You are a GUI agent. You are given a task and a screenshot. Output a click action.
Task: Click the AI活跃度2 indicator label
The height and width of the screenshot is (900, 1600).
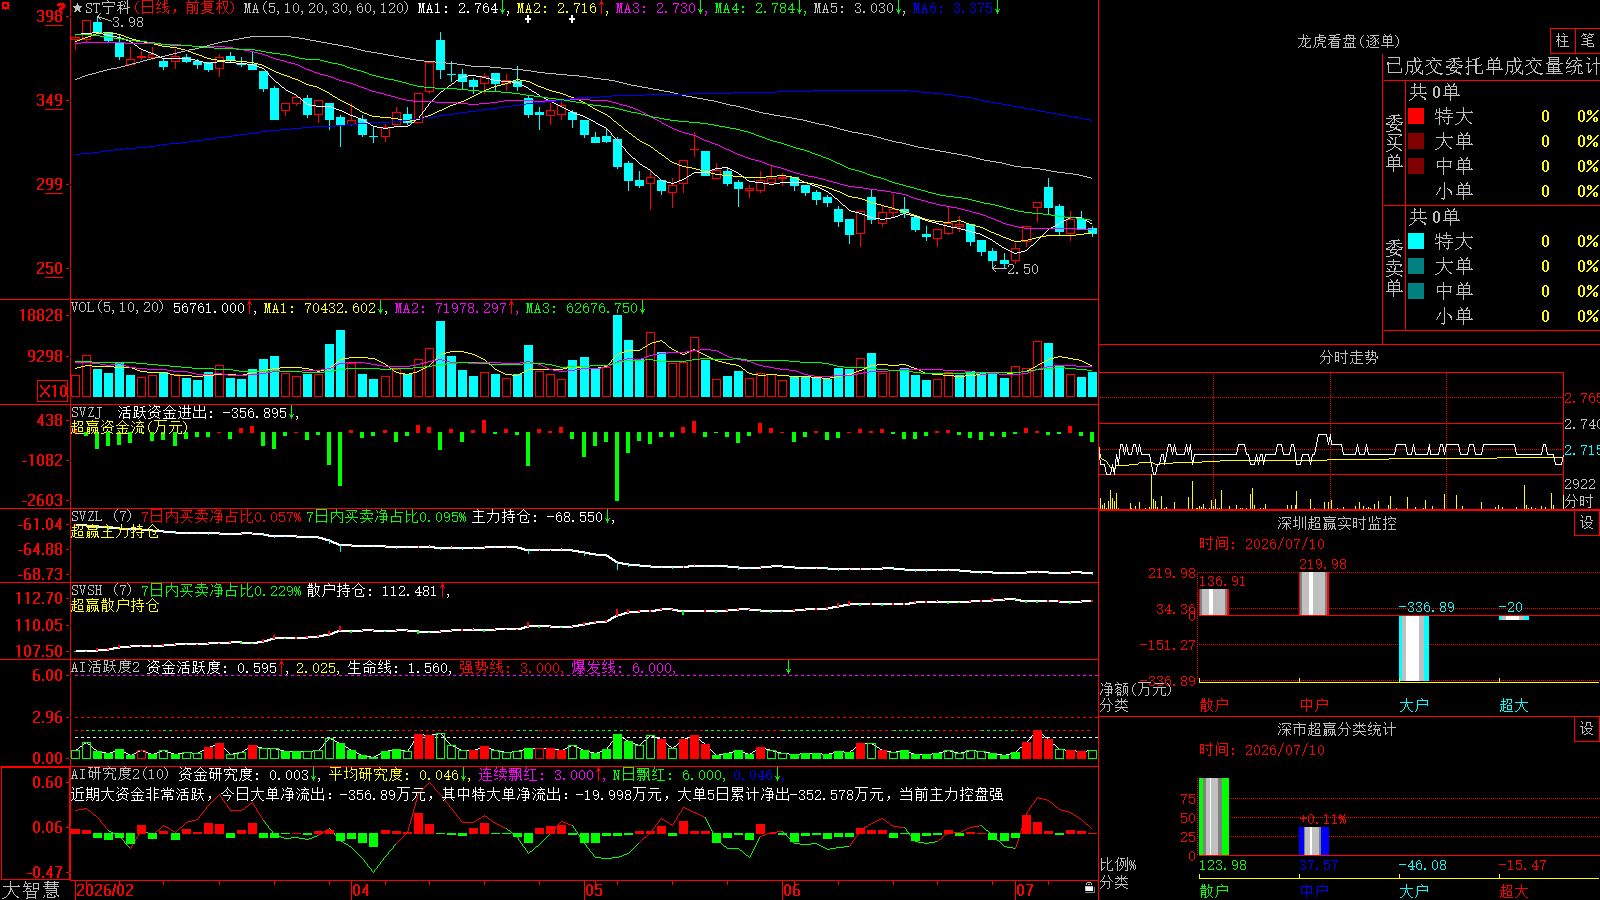pos(106,667)
